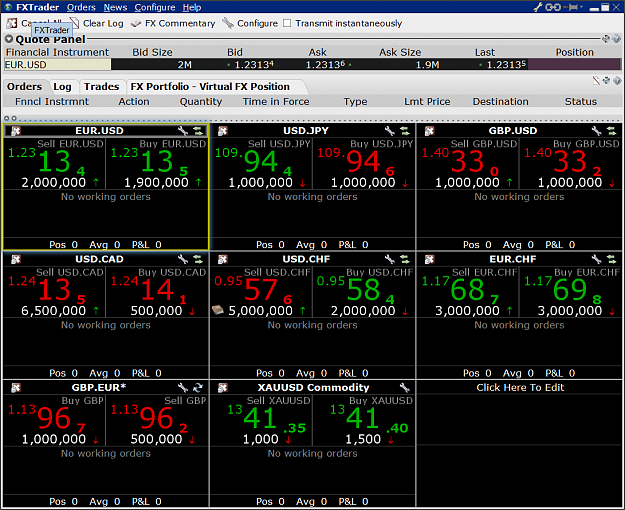The height and width of the screenshot is (510, 625).
Task: Open USD.CHF cell wrench configuration
Action: 389,259
